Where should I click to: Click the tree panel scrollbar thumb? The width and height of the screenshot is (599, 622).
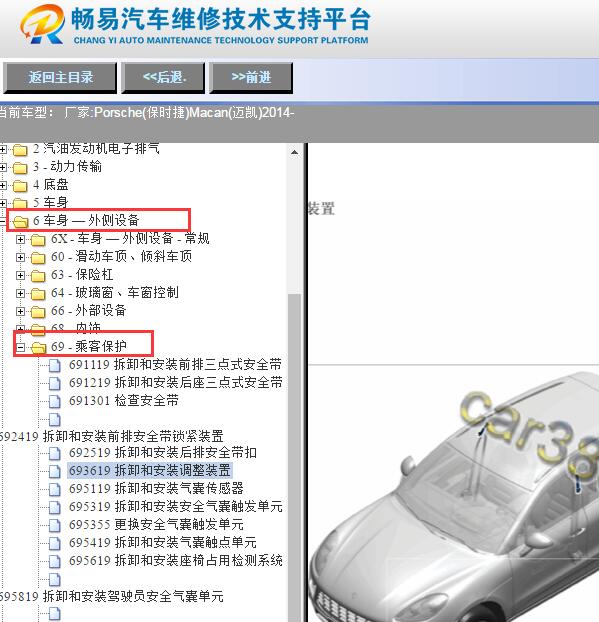294,457
